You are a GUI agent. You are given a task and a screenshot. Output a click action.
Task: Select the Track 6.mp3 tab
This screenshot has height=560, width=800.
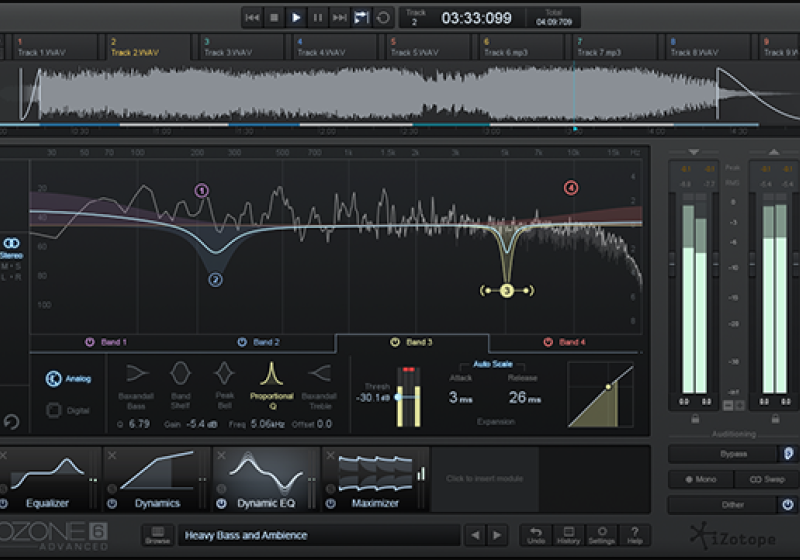click(521, 47)
